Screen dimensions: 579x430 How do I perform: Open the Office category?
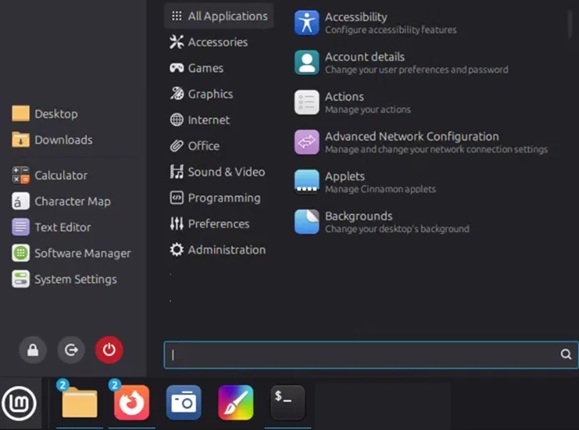195,146
